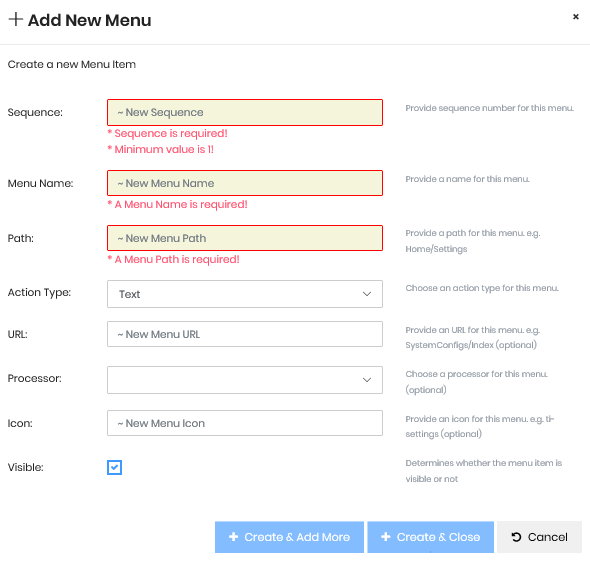Focus the New Menu Icon field
Viewport: 590px width, 561px height.
[245, 423]
